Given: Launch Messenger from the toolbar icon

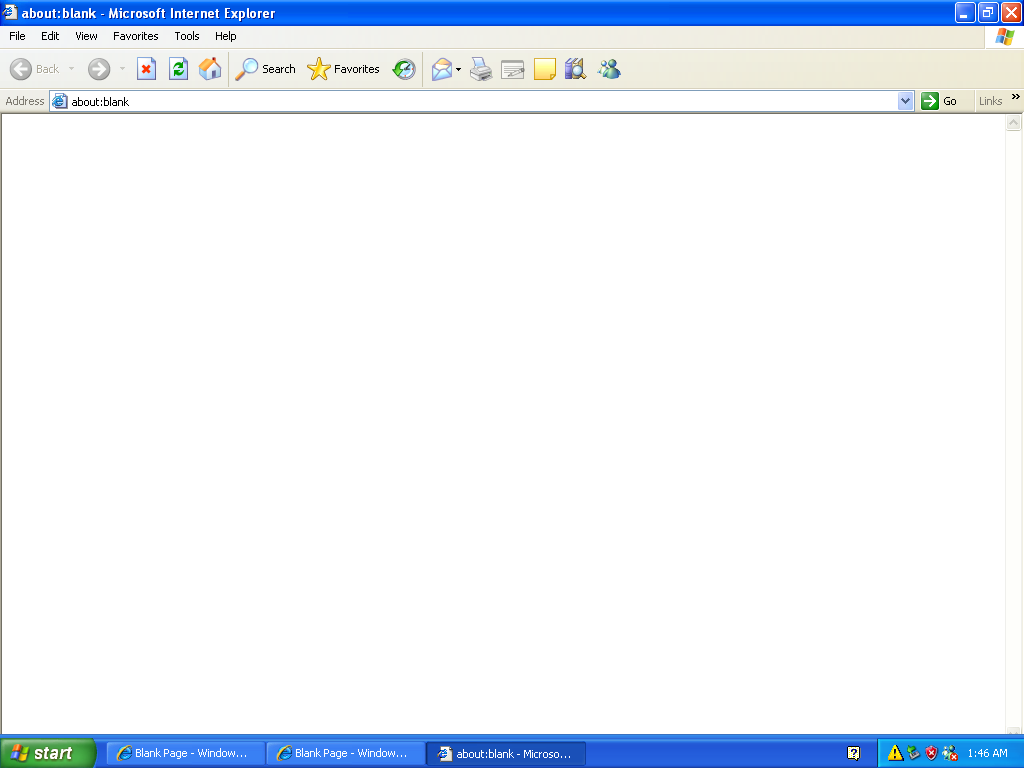Looking at the screenshot, I should pos(609,69).
